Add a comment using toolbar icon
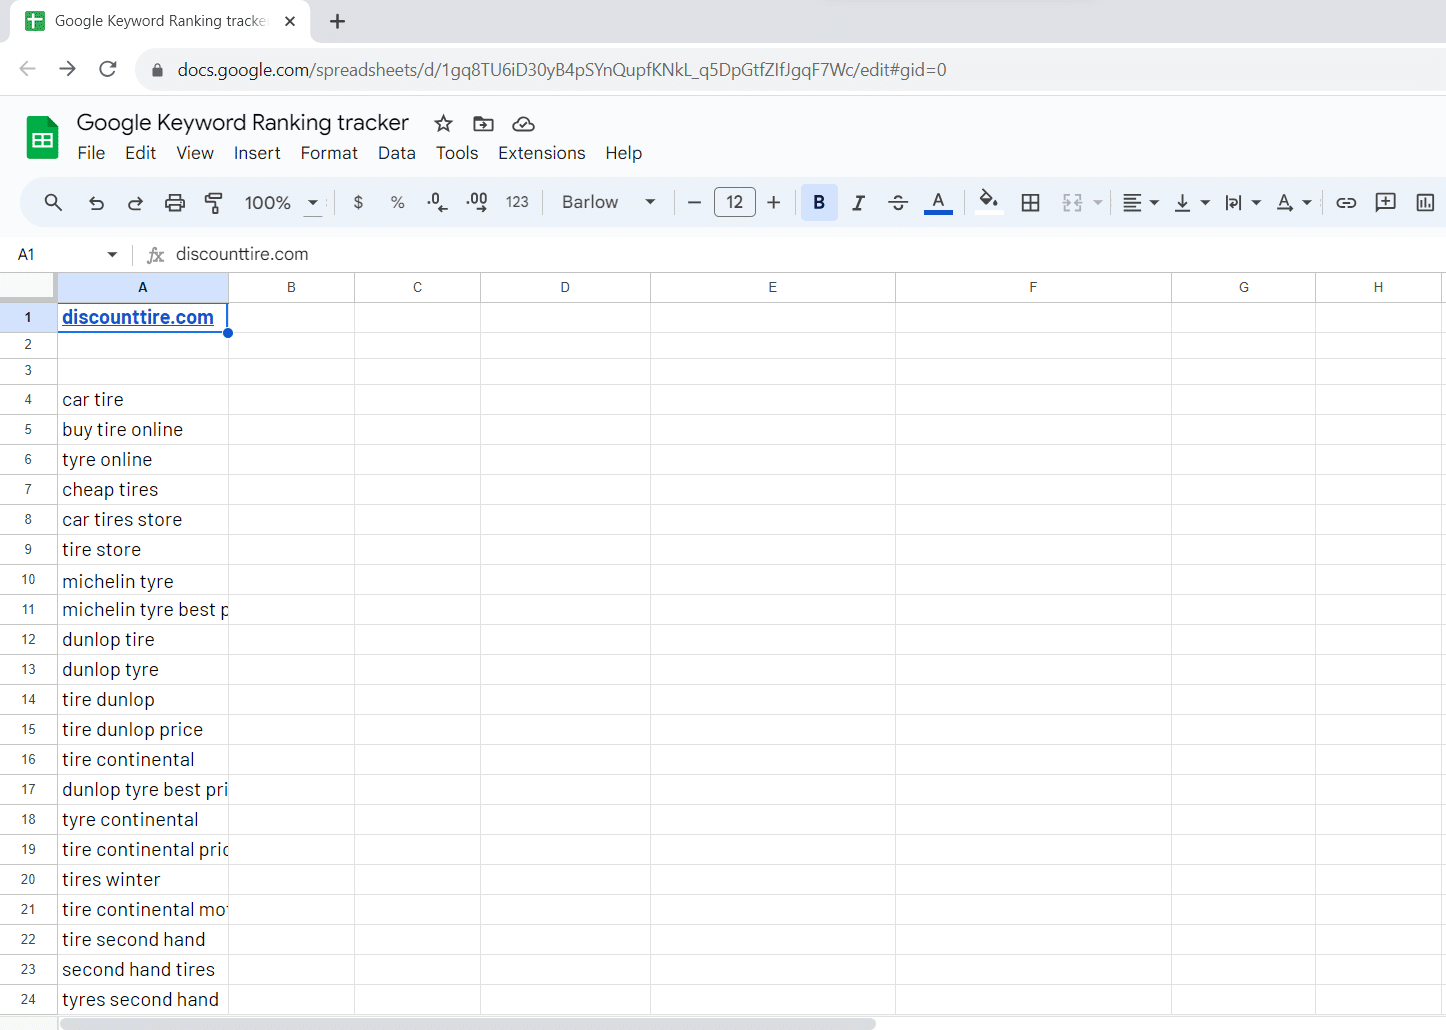 [x=1385, y=203]
